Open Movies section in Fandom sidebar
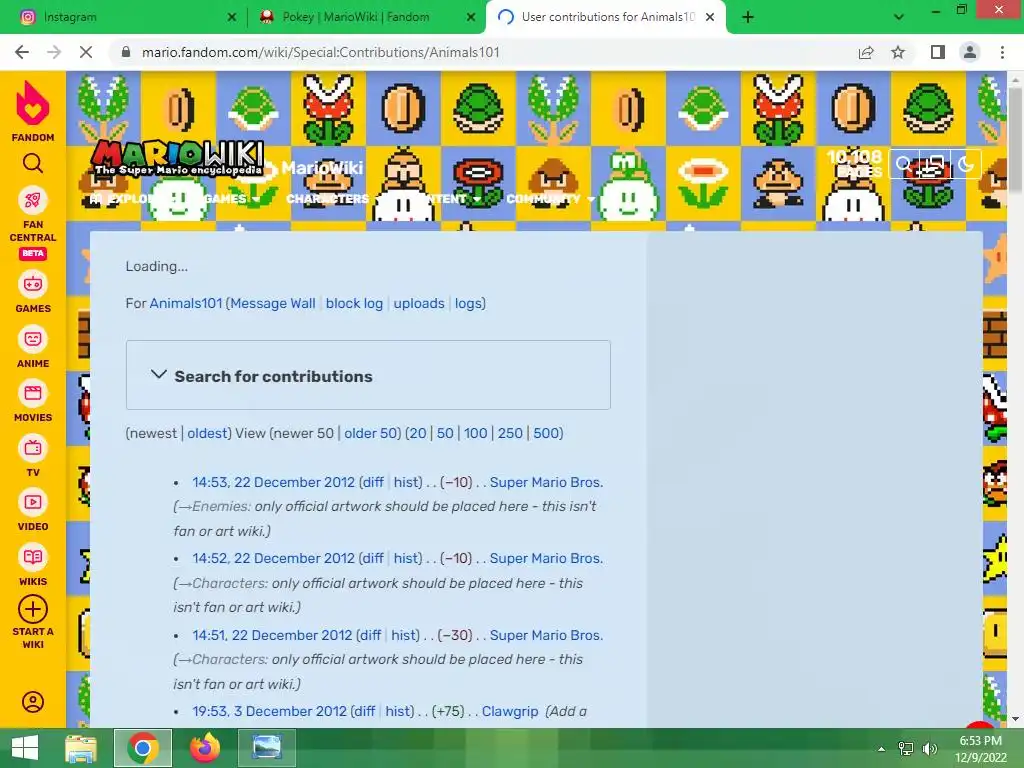1024x768 pixels. coord(33,402)
